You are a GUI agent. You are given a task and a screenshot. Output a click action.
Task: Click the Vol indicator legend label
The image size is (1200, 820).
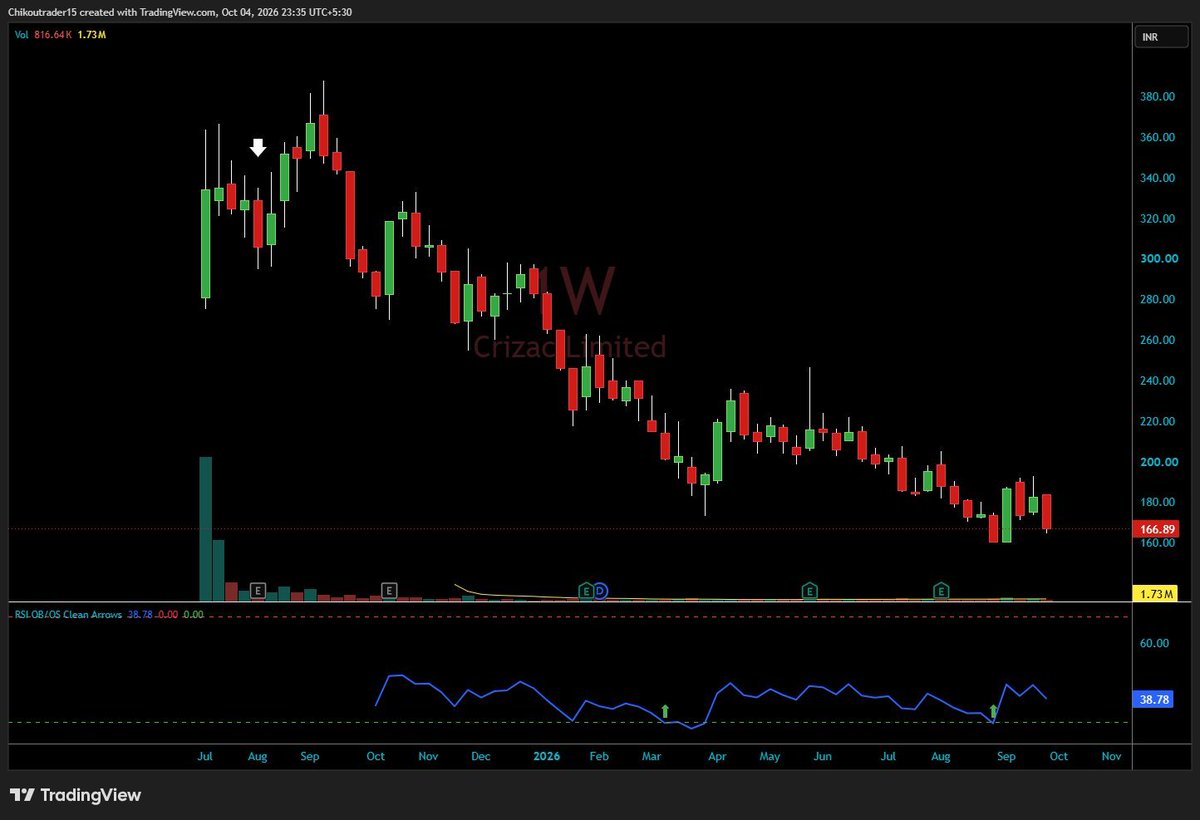coord(20,35)
